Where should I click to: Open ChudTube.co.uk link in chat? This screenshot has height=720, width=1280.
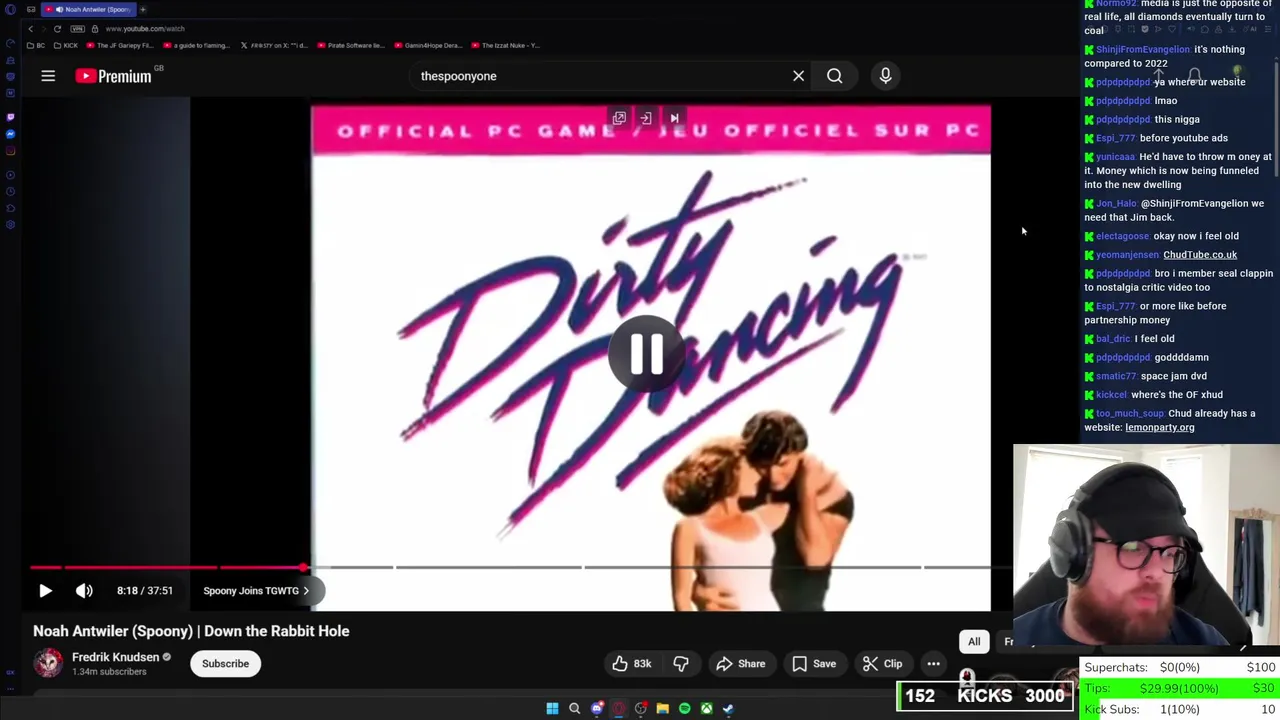coord(1200,255)
